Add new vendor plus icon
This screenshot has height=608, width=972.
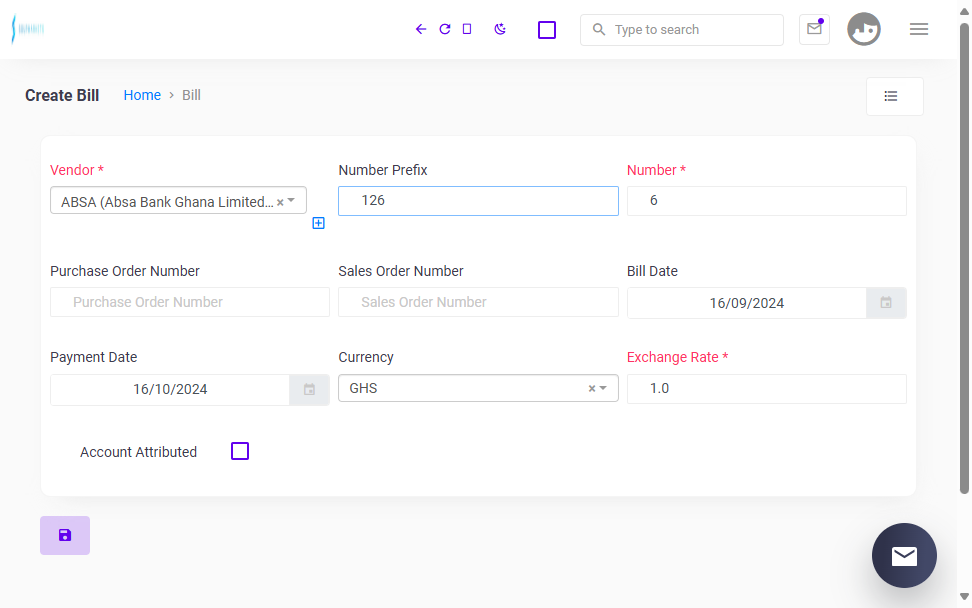[x=319, y=223]
